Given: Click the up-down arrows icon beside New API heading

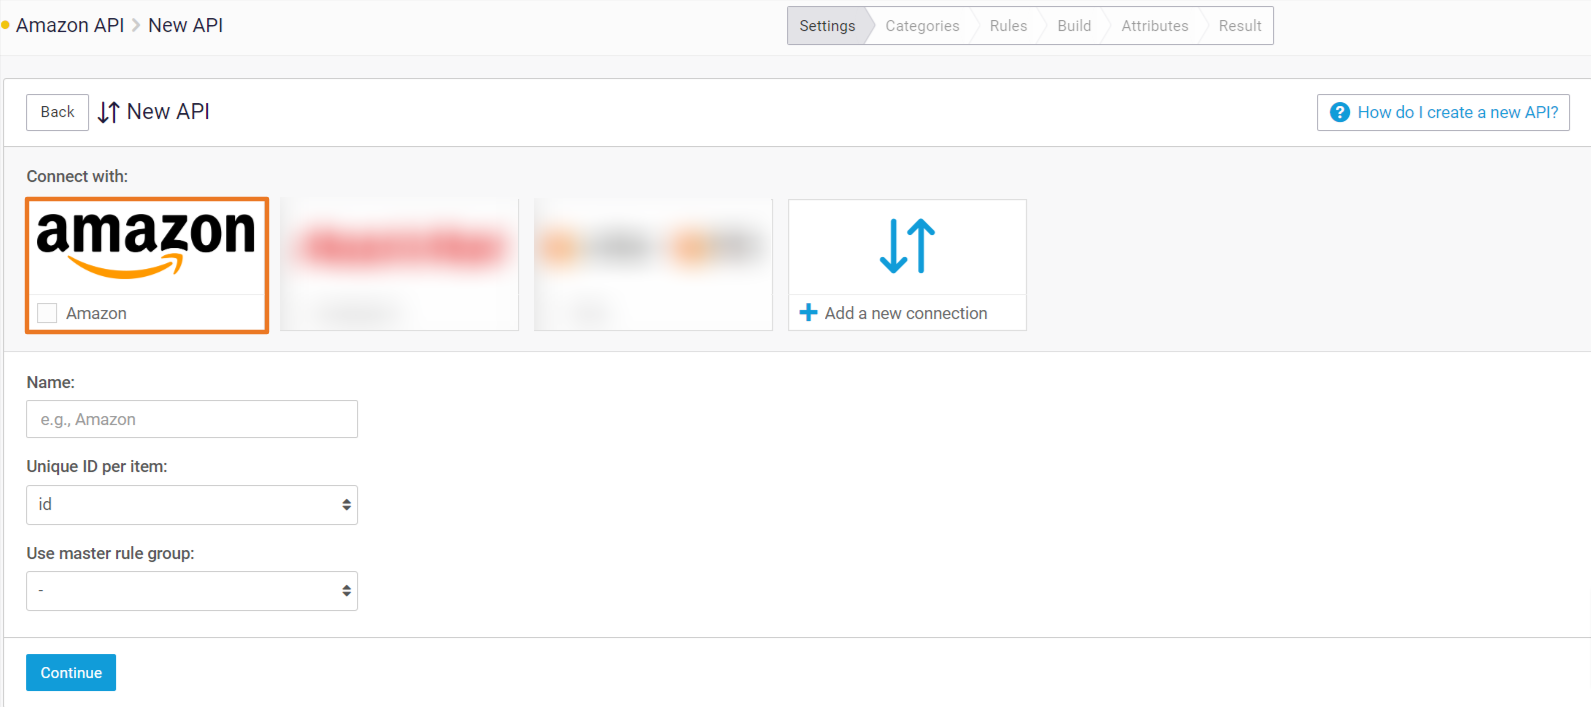Looking at the screenshot, I should [108, 112].
